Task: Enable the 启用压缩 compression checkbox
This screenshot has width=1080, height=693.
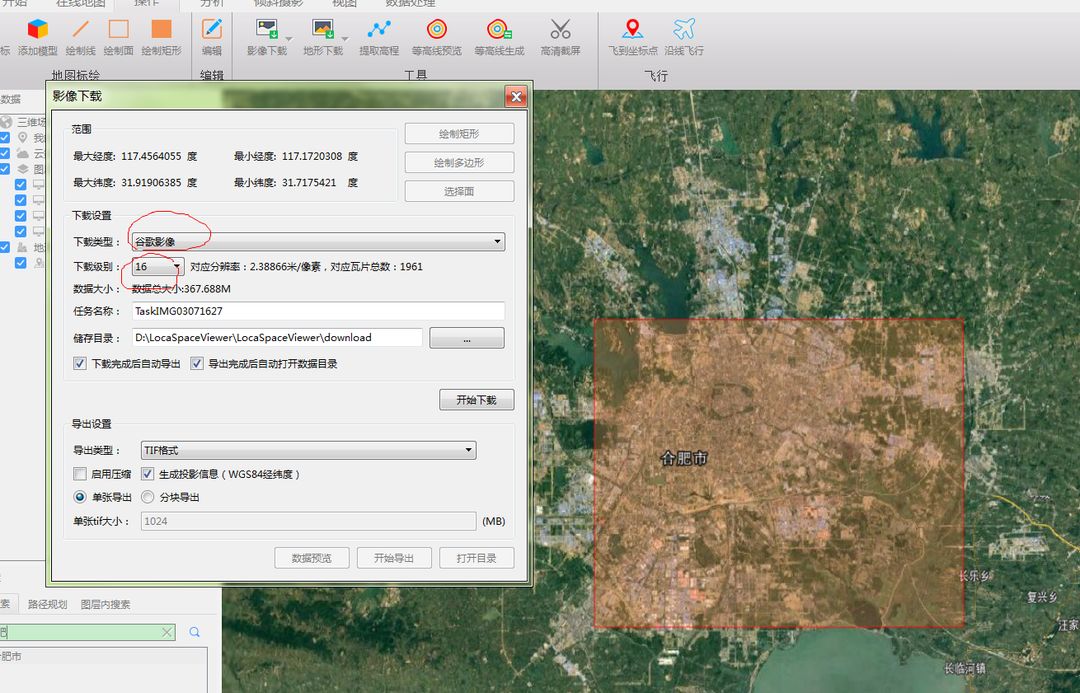Action: [x=80, y=474]
